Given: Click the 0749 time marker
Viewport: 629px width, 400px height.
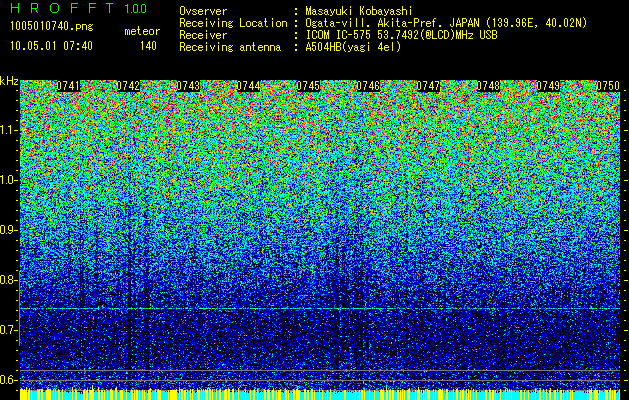Looking at the screenshot, I should pos(548,86).
